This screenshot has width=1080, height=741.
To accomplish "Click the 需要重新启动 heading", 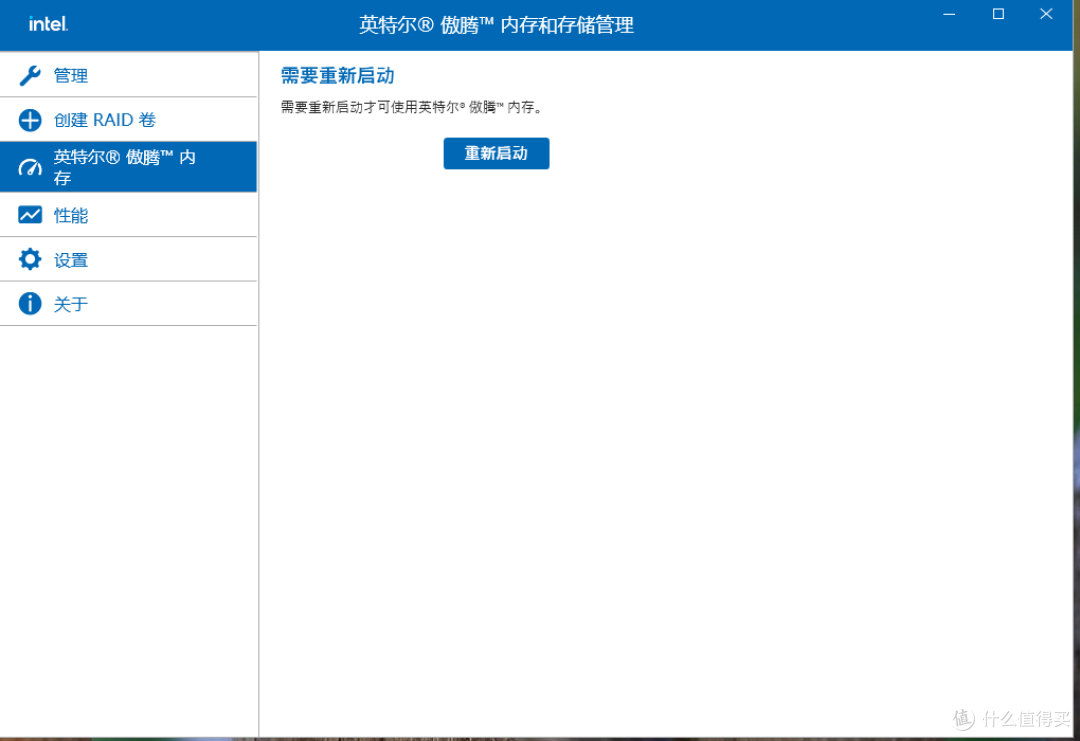I will [338, 76].
